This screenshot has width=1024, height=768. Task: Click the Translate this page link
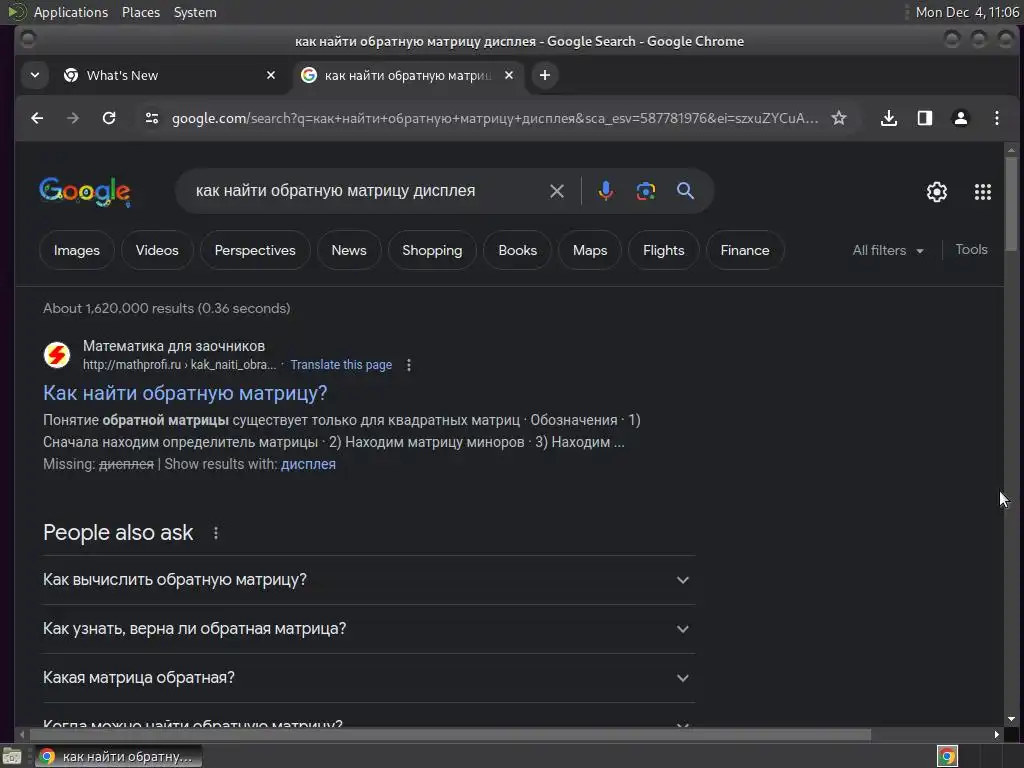point(341,365)
